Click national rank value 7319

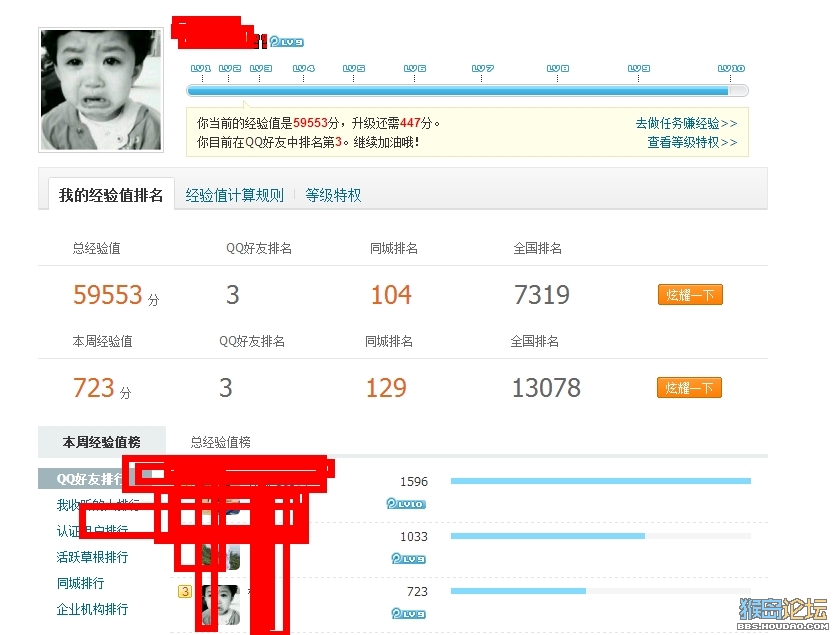click(541, 295)
